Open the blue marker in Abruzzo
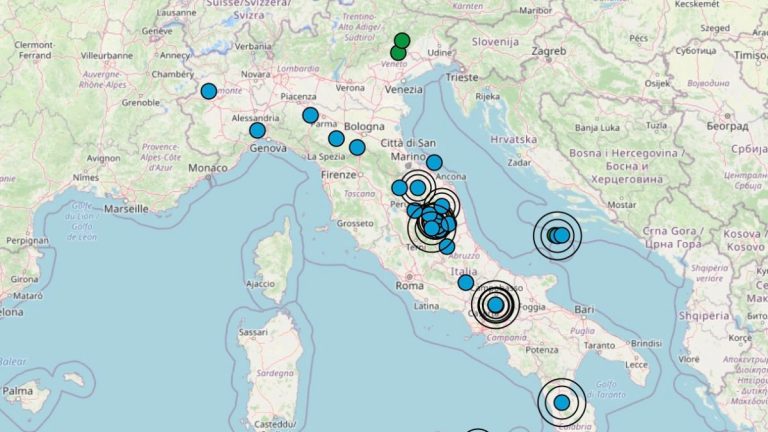This screenshot has width=768, height=432. tap(446, 247)
